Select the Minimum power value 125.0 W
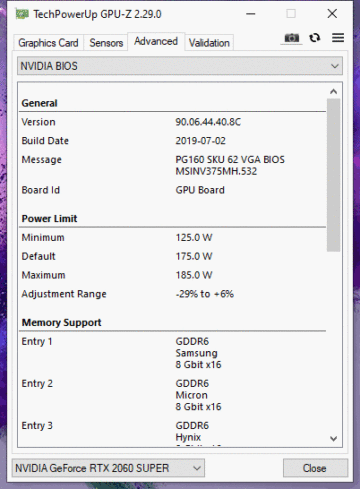This screenshot has width=360, height=489. (x=194, y=238)
